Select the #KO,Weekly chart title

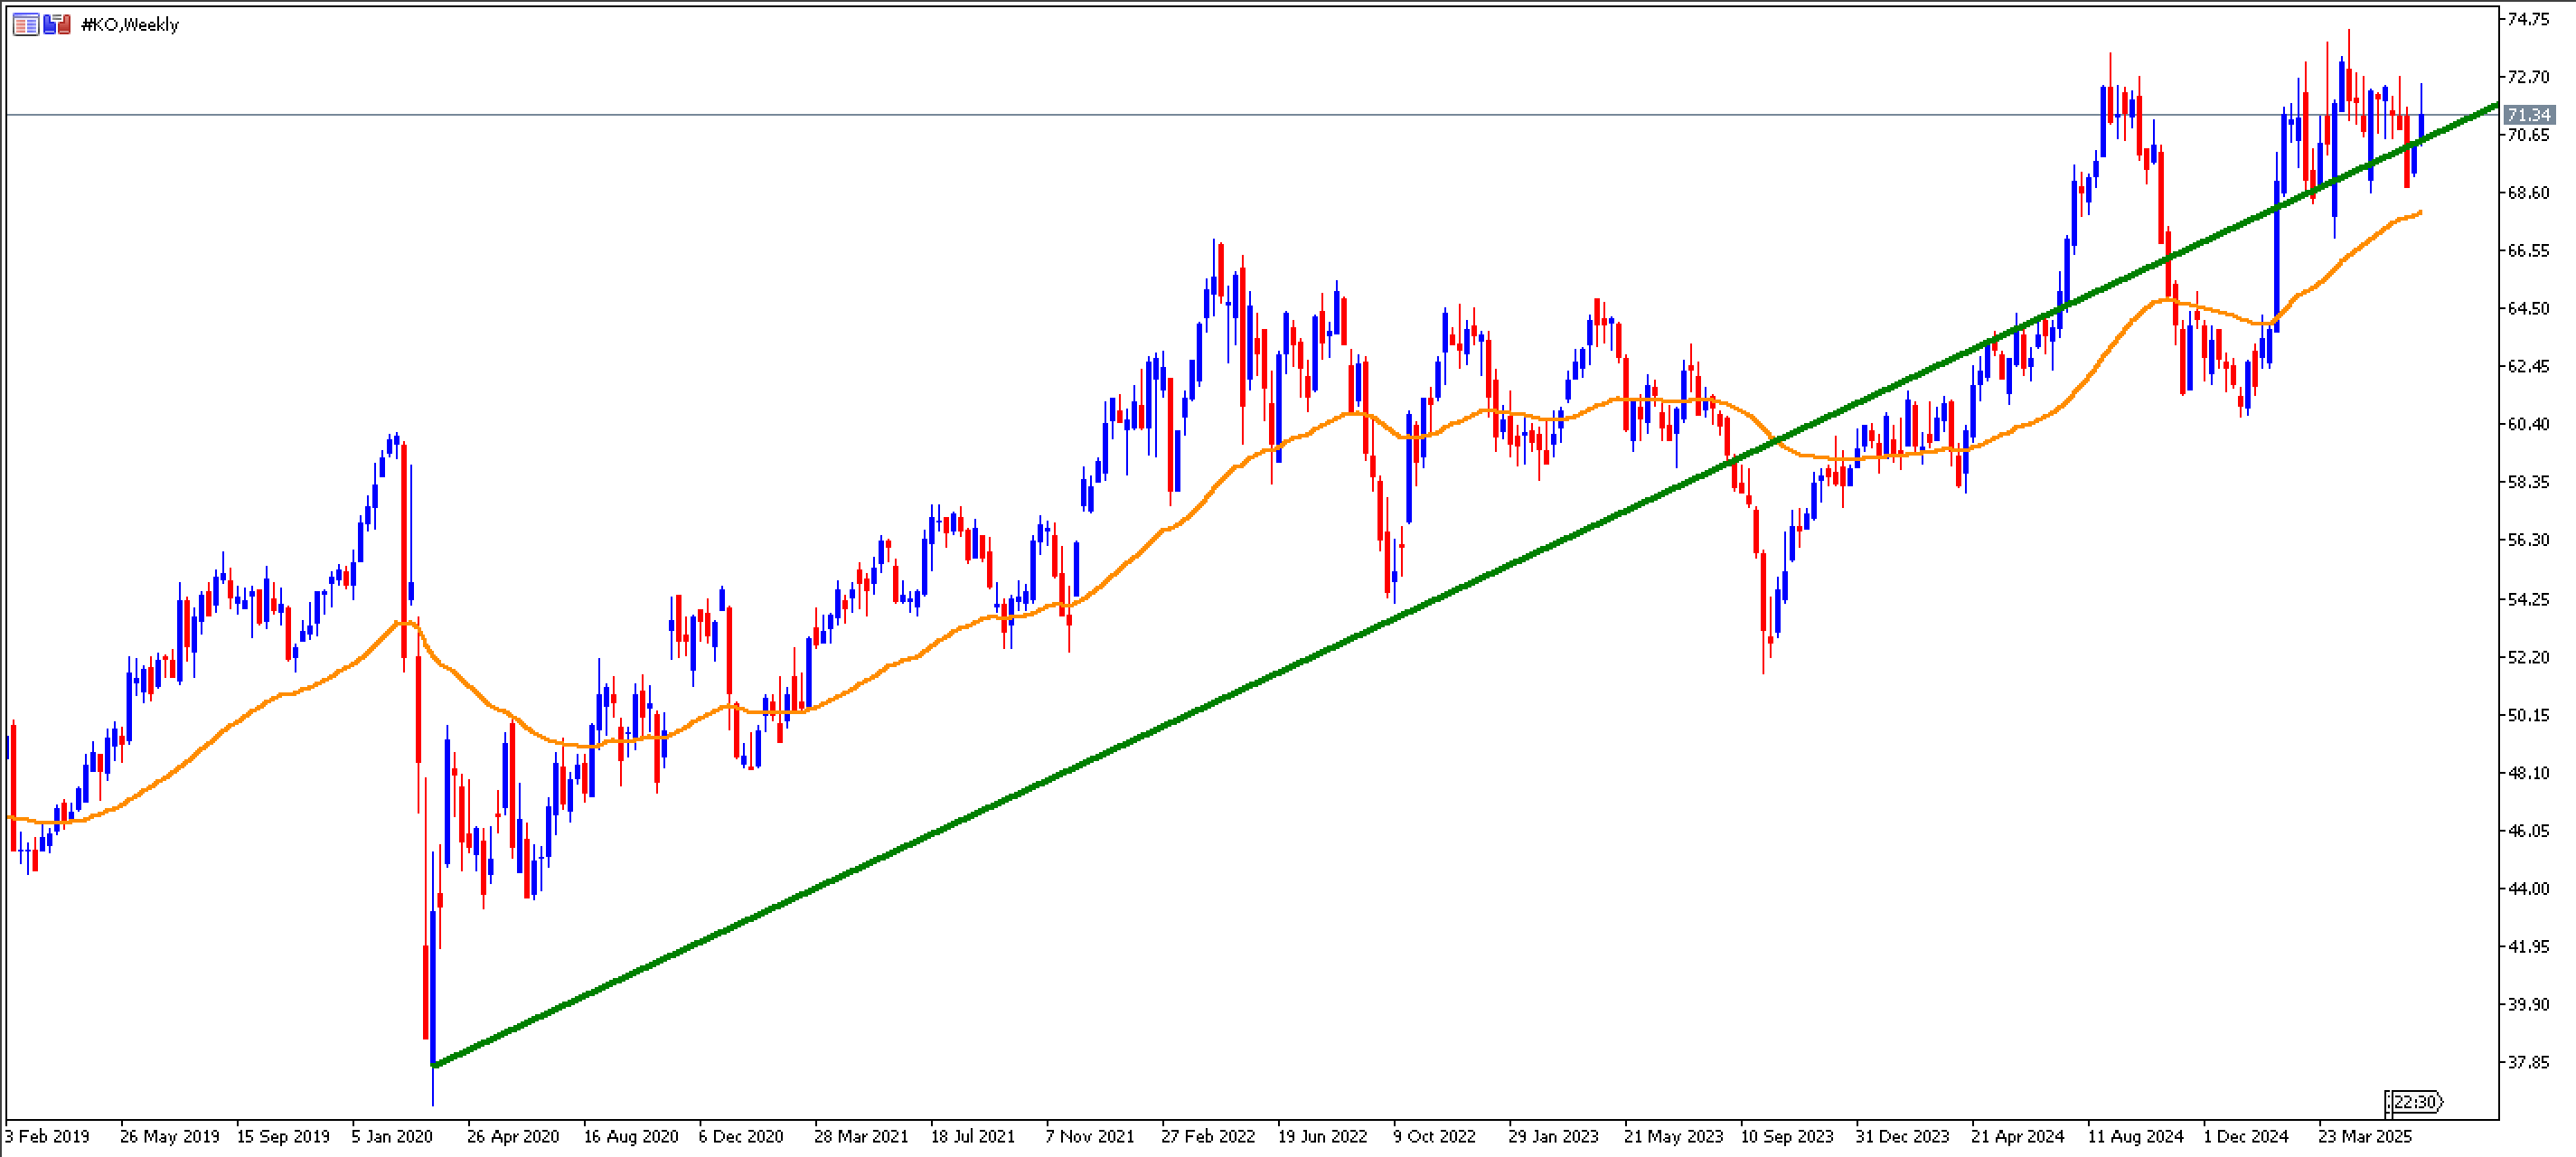point(130,25)
